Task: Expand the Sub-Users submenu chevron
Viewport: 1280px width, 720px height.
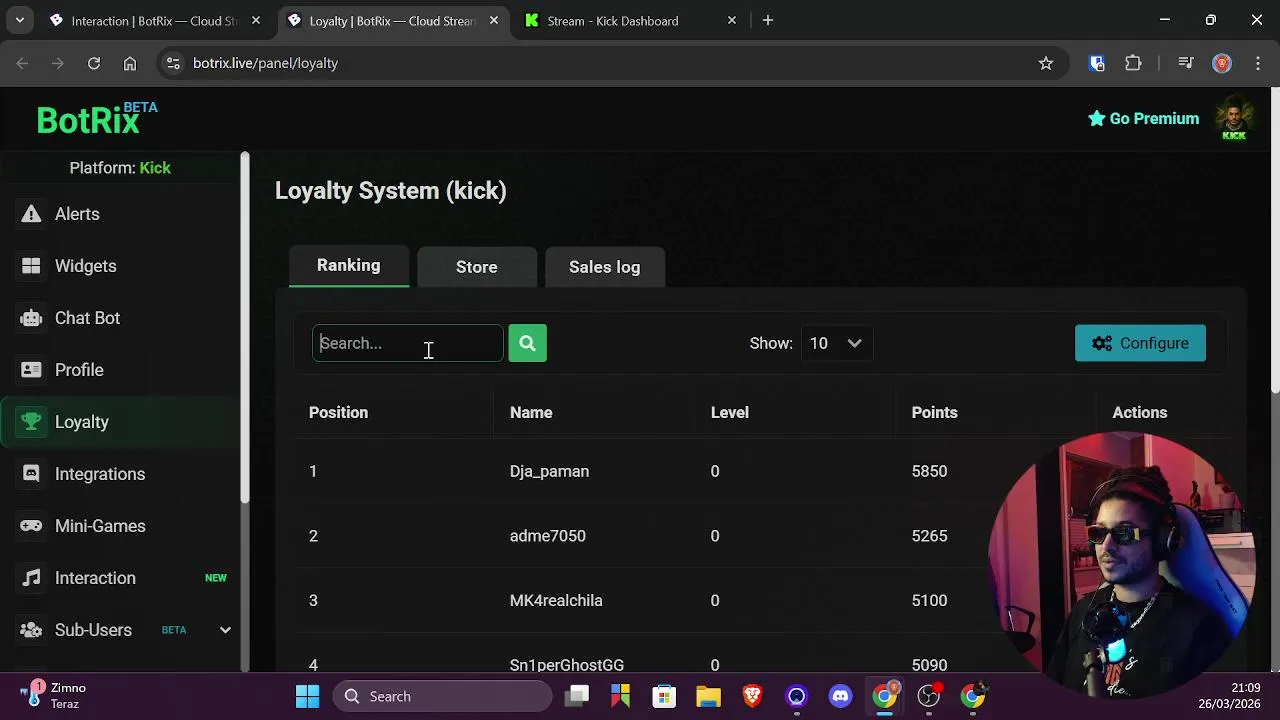Action: pyautogui.click(x=225, y=630)
